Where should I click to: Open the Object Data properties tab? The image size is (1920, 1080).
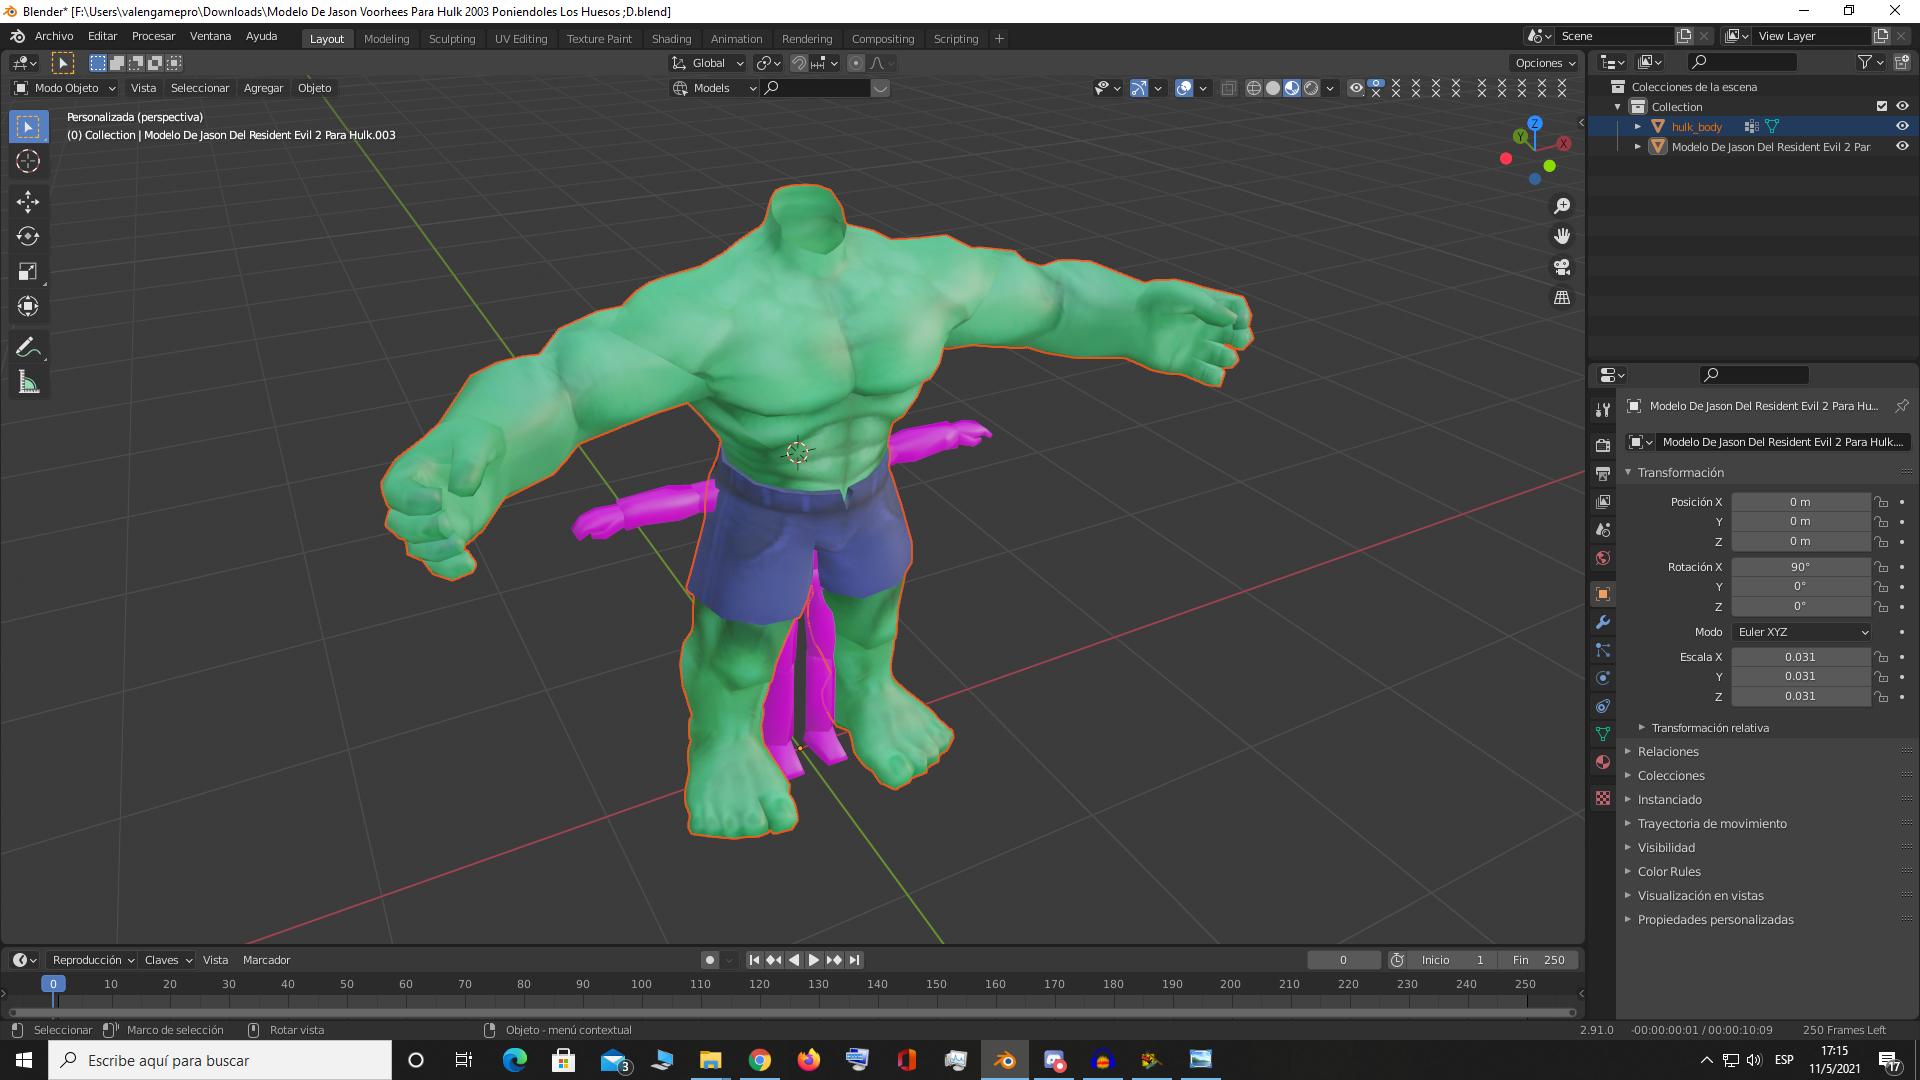pyautogui.click(x=1603, y=734)
